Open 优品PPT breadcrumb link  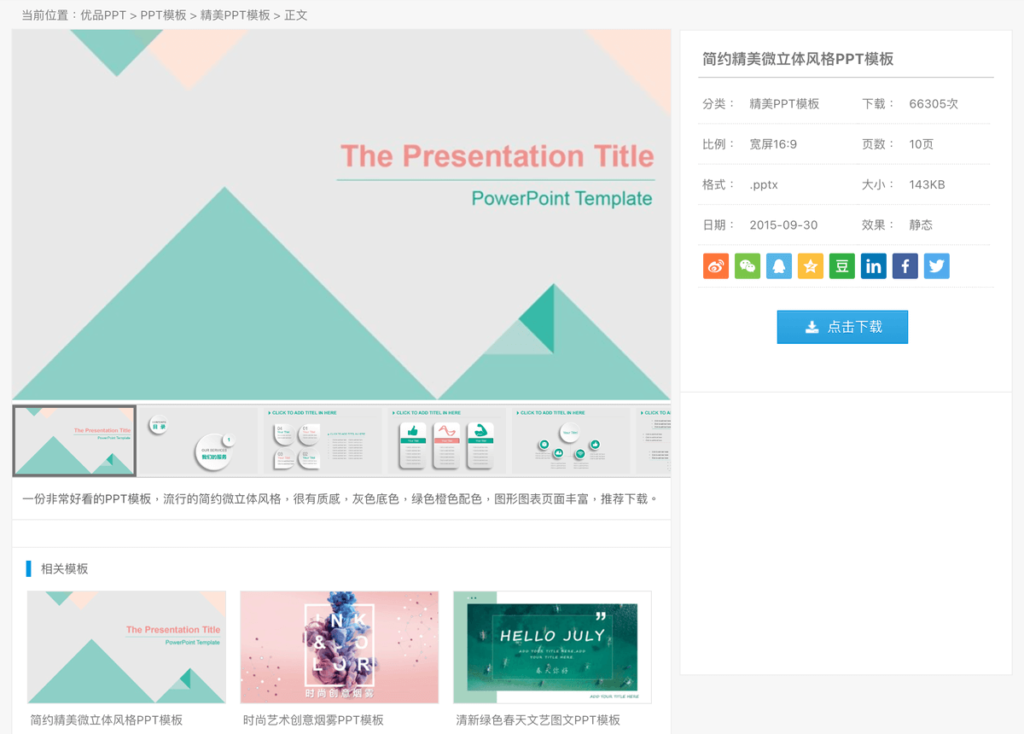pos(103,15)
